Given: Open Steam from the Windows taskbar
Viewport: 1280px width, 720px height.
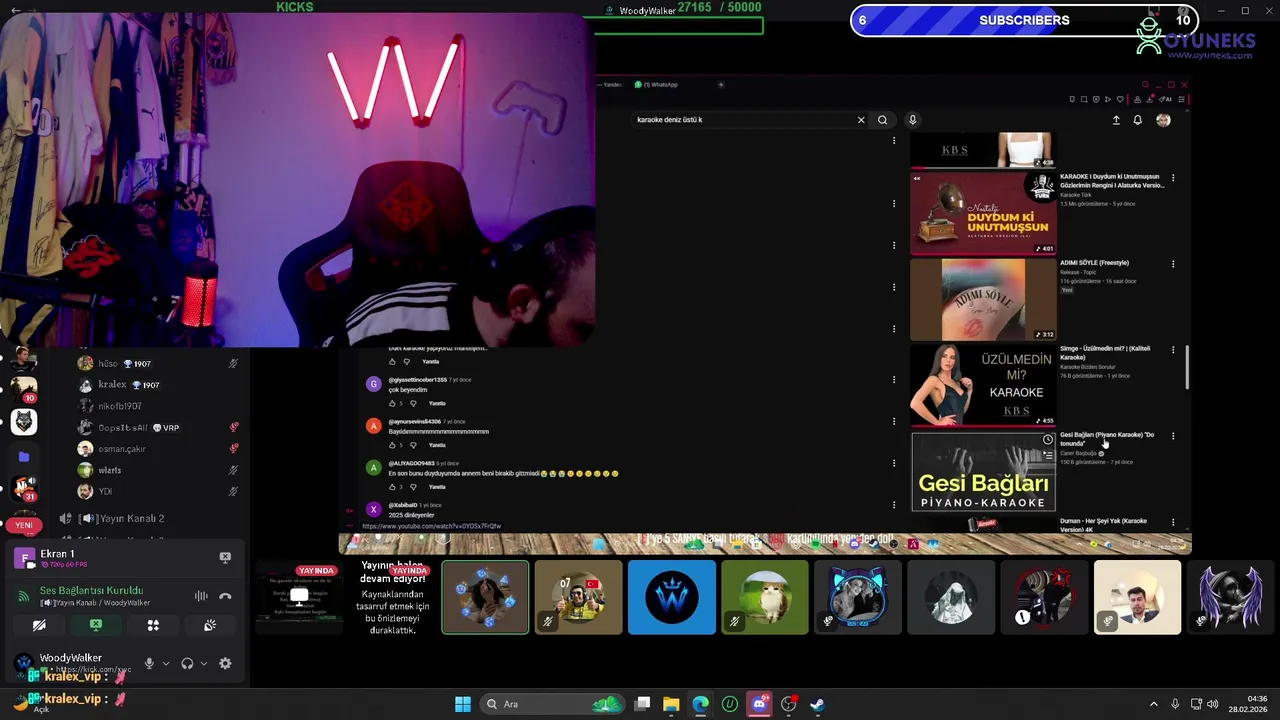Looking at the screenshot, I should click(817, 704).
